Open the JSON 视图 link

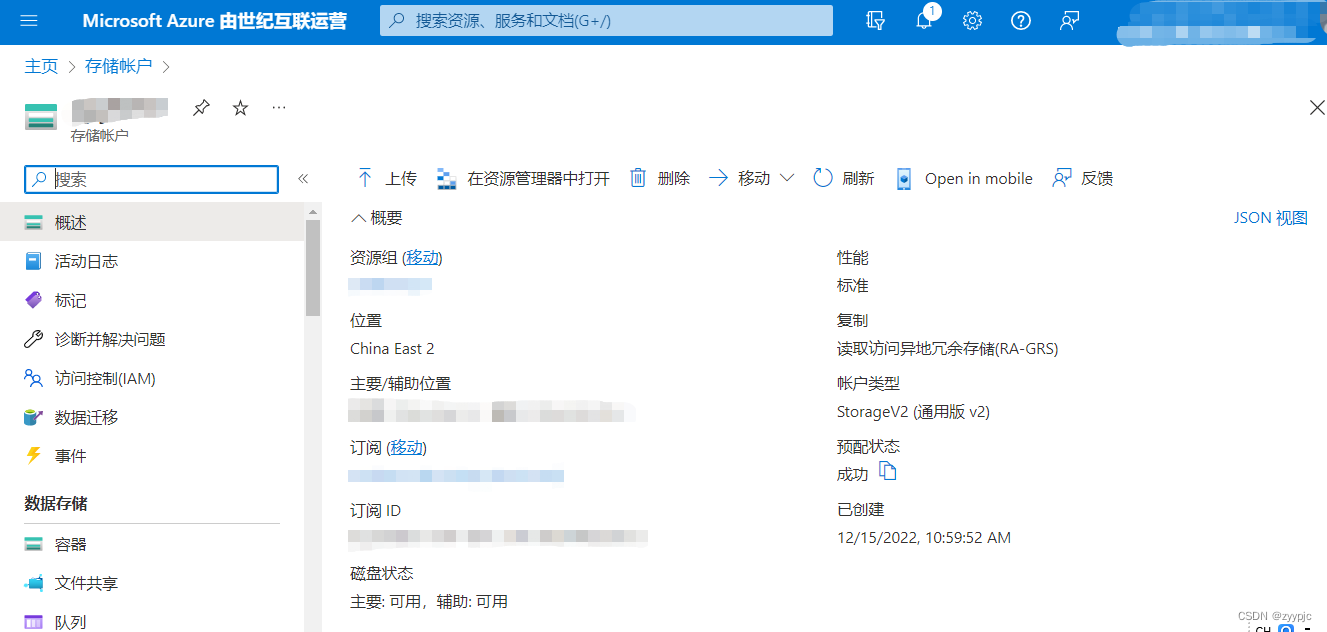coord(1271,218)
